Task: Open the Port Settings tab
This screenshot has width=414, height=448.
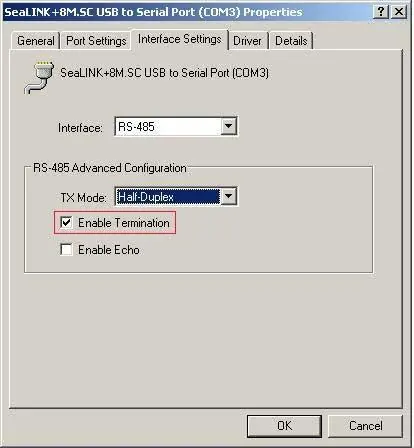Action: 96,41
